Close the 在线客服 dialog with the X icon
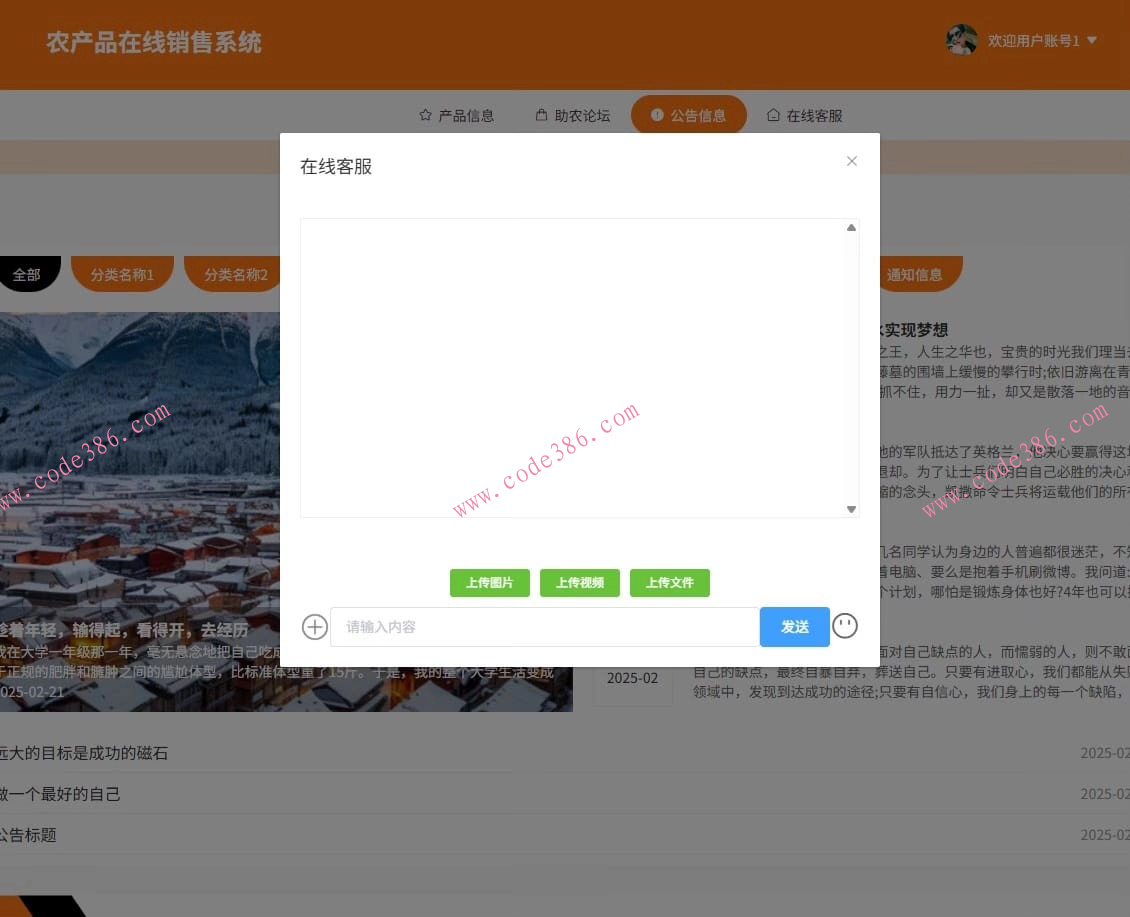The width and height of the screenshot is (1130, 917). tap(851, 161)
